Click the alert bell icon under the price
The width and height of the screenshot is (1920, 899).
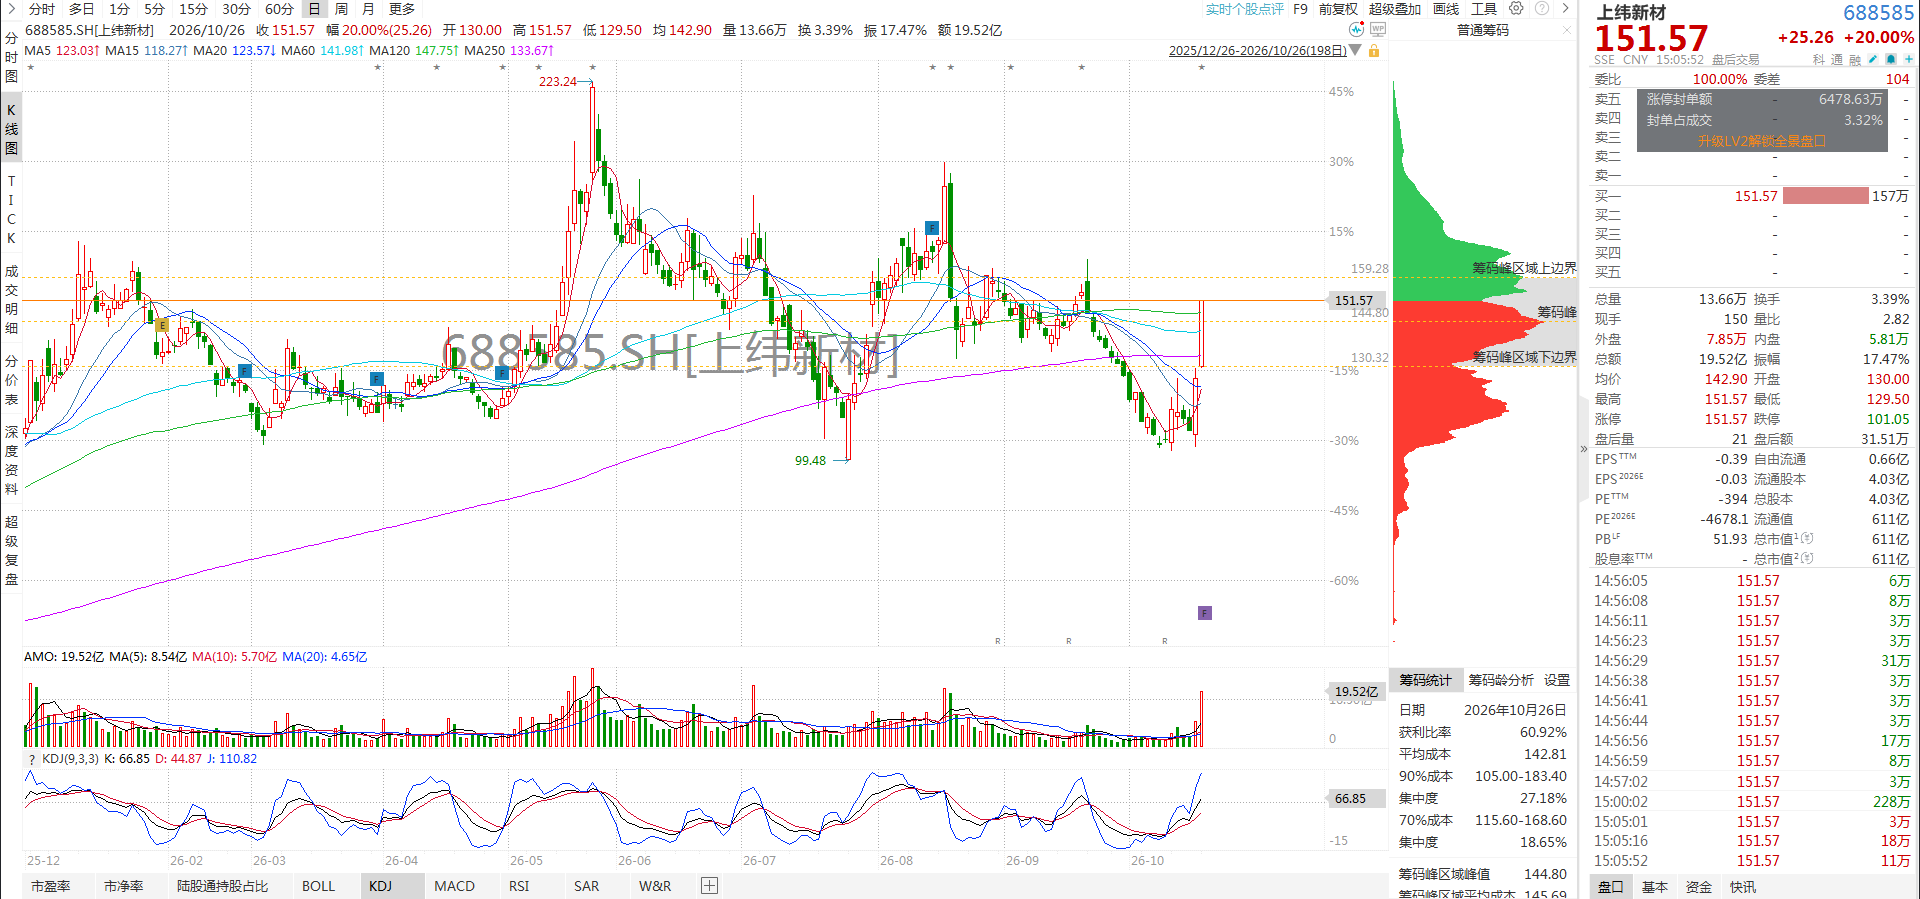[1891, 59]
